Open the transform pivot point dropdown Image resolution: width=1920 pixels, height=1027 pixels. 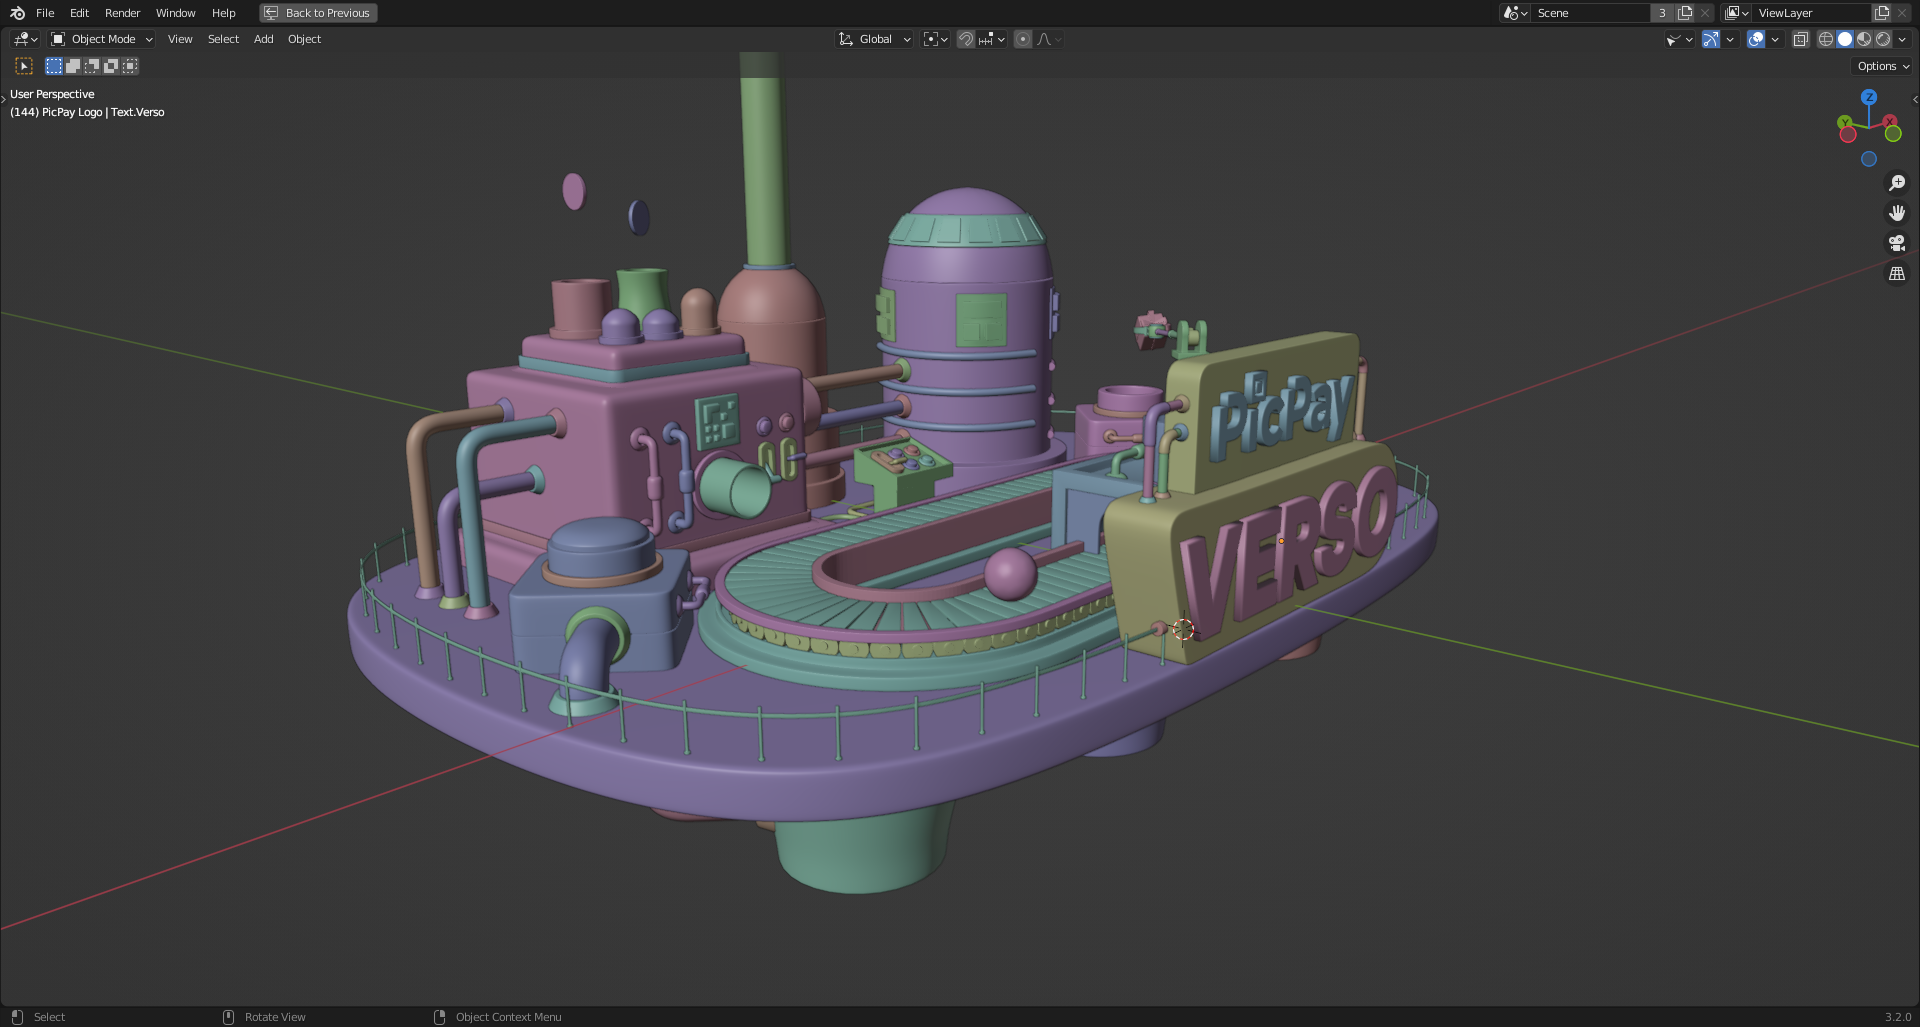(x=935, y=39)
